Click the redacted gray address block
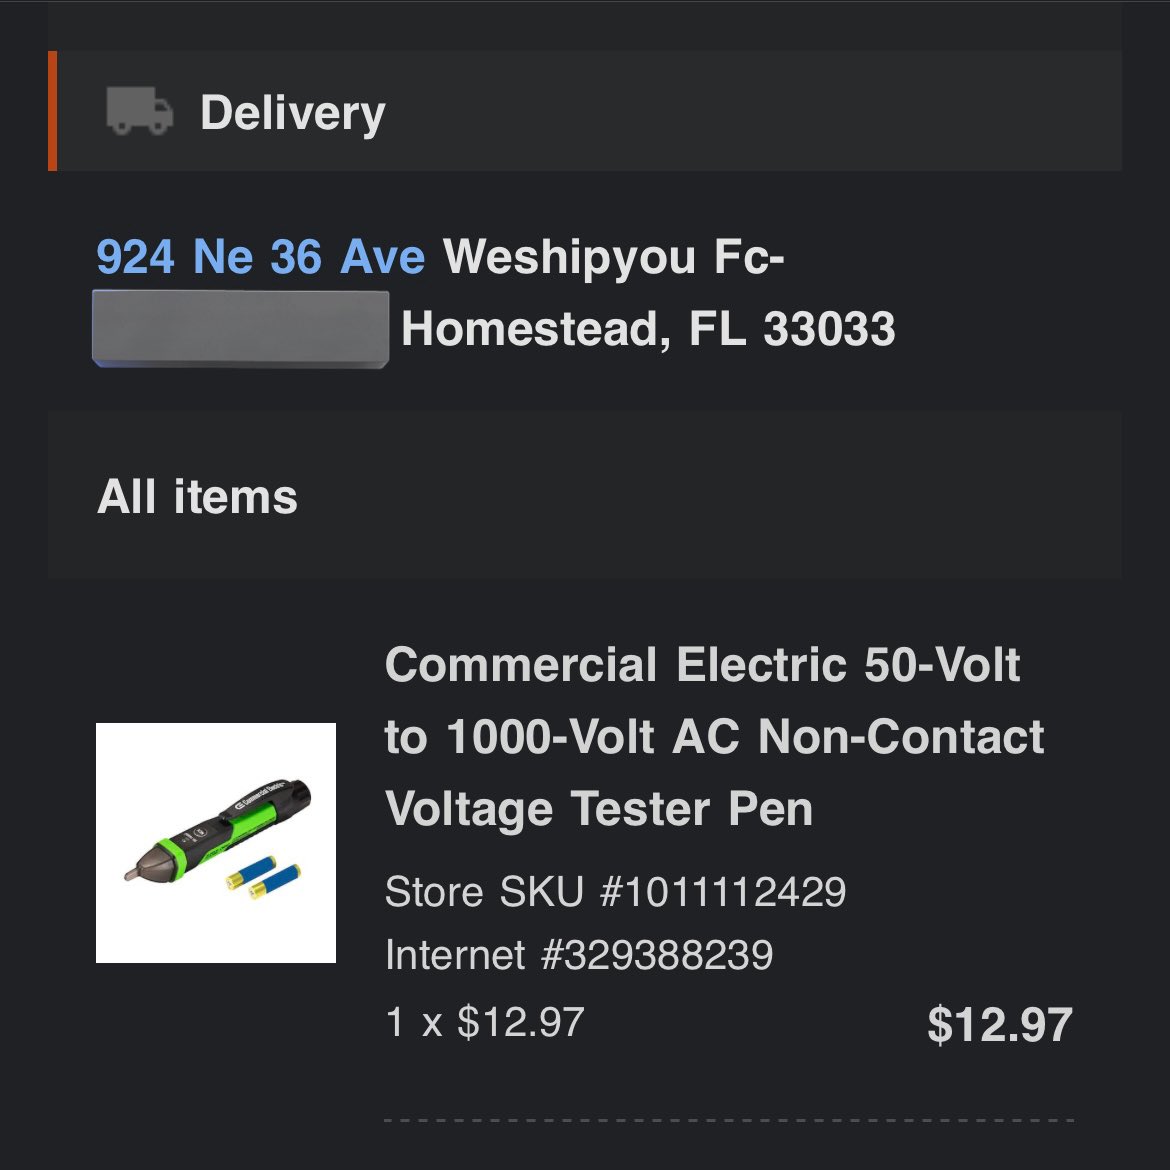1170x1170 pixels. coord(240,329)
